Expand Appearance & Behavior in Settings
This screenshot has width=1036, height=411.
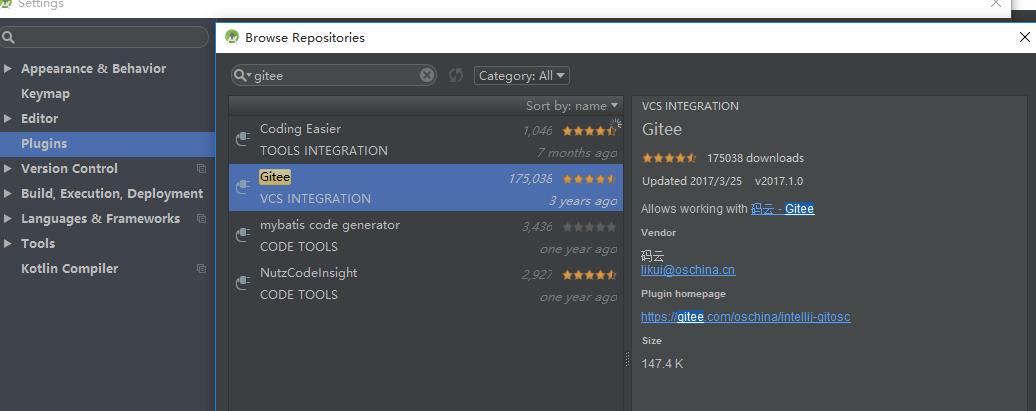coord(8,69)
